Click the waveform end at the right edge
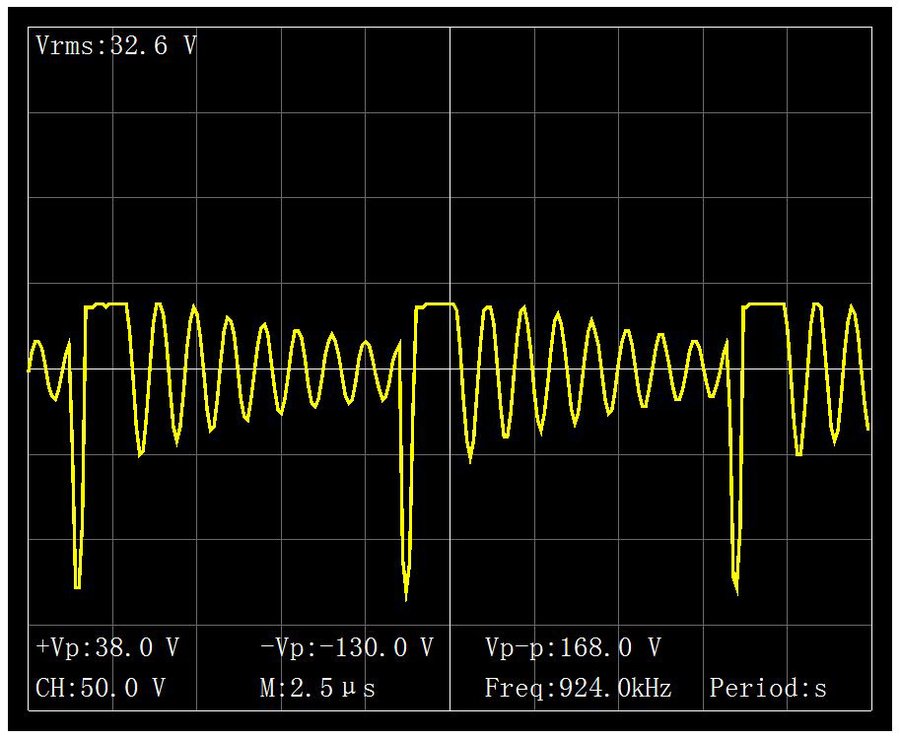The height and width of the screenshot is (738, 900). 868,429
